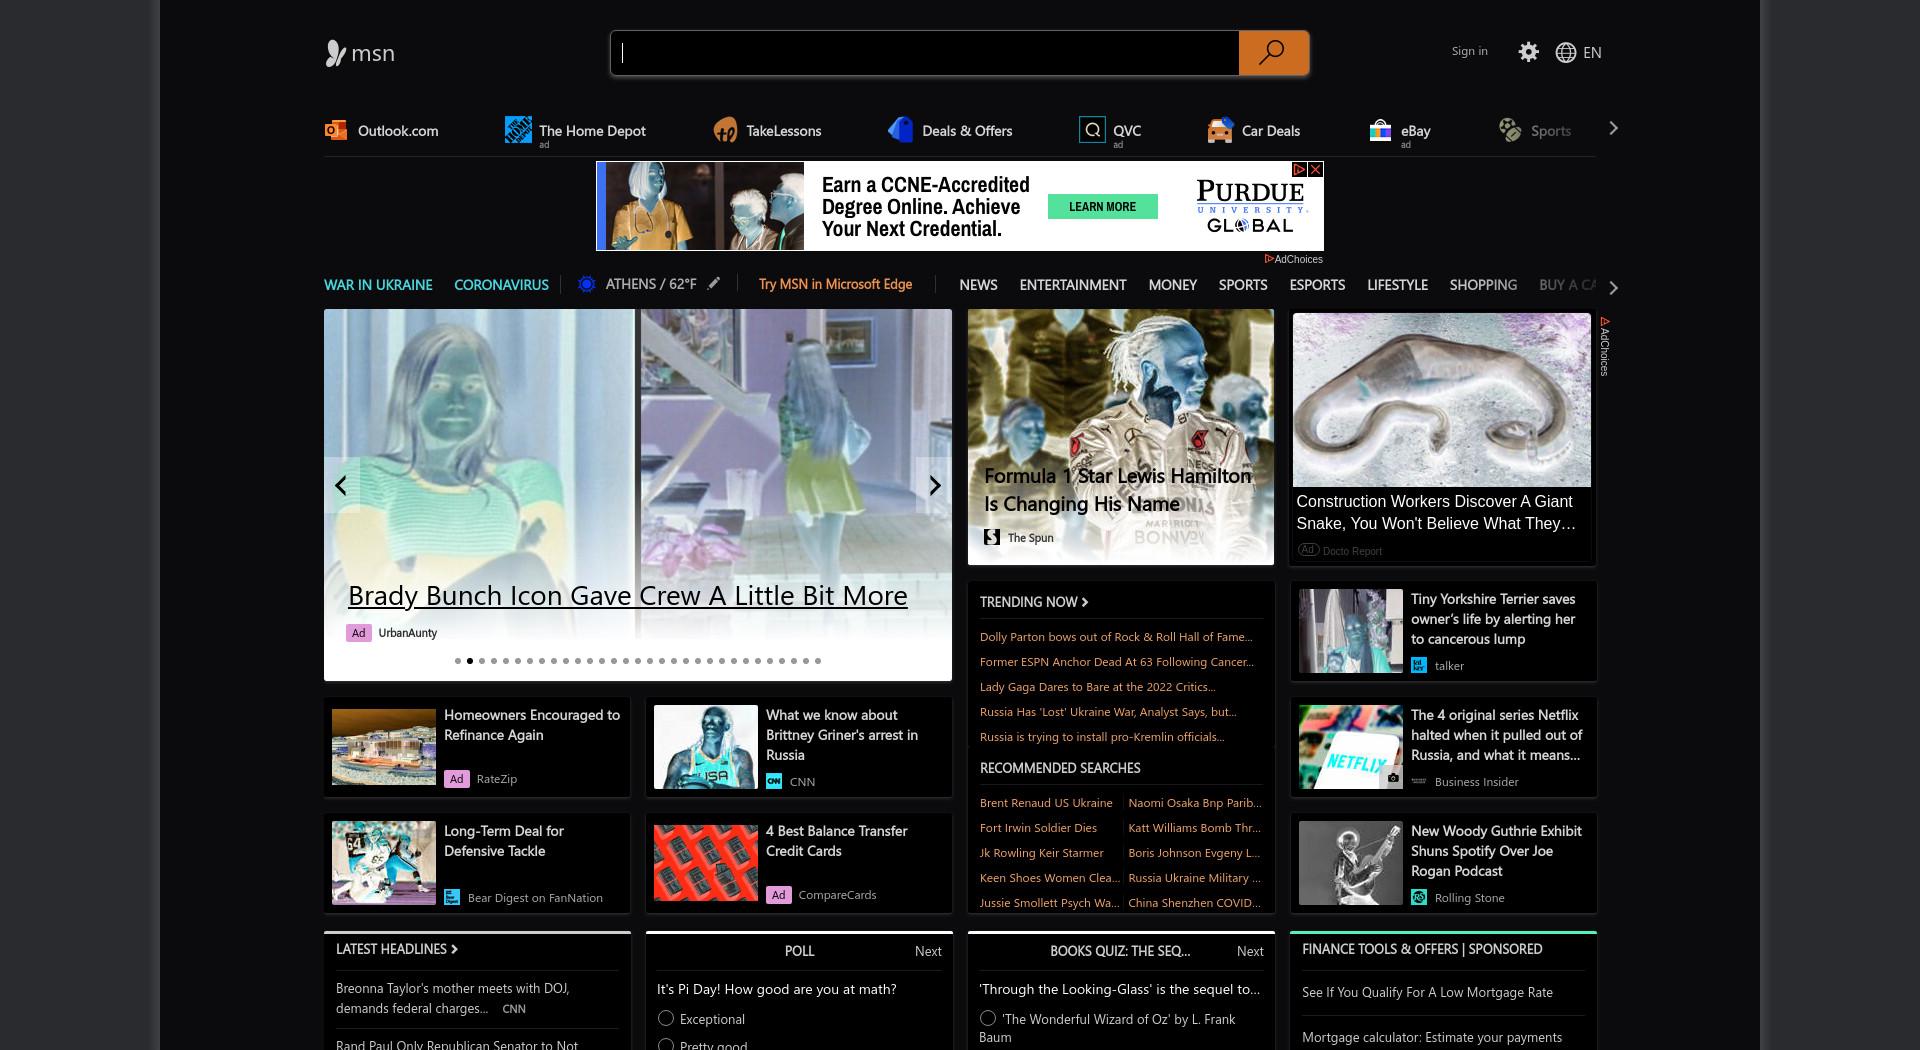Screen dimensions: 1920x1050
Task: Expand more categories with nav-bar right arrow
Action: (1613, 287)
